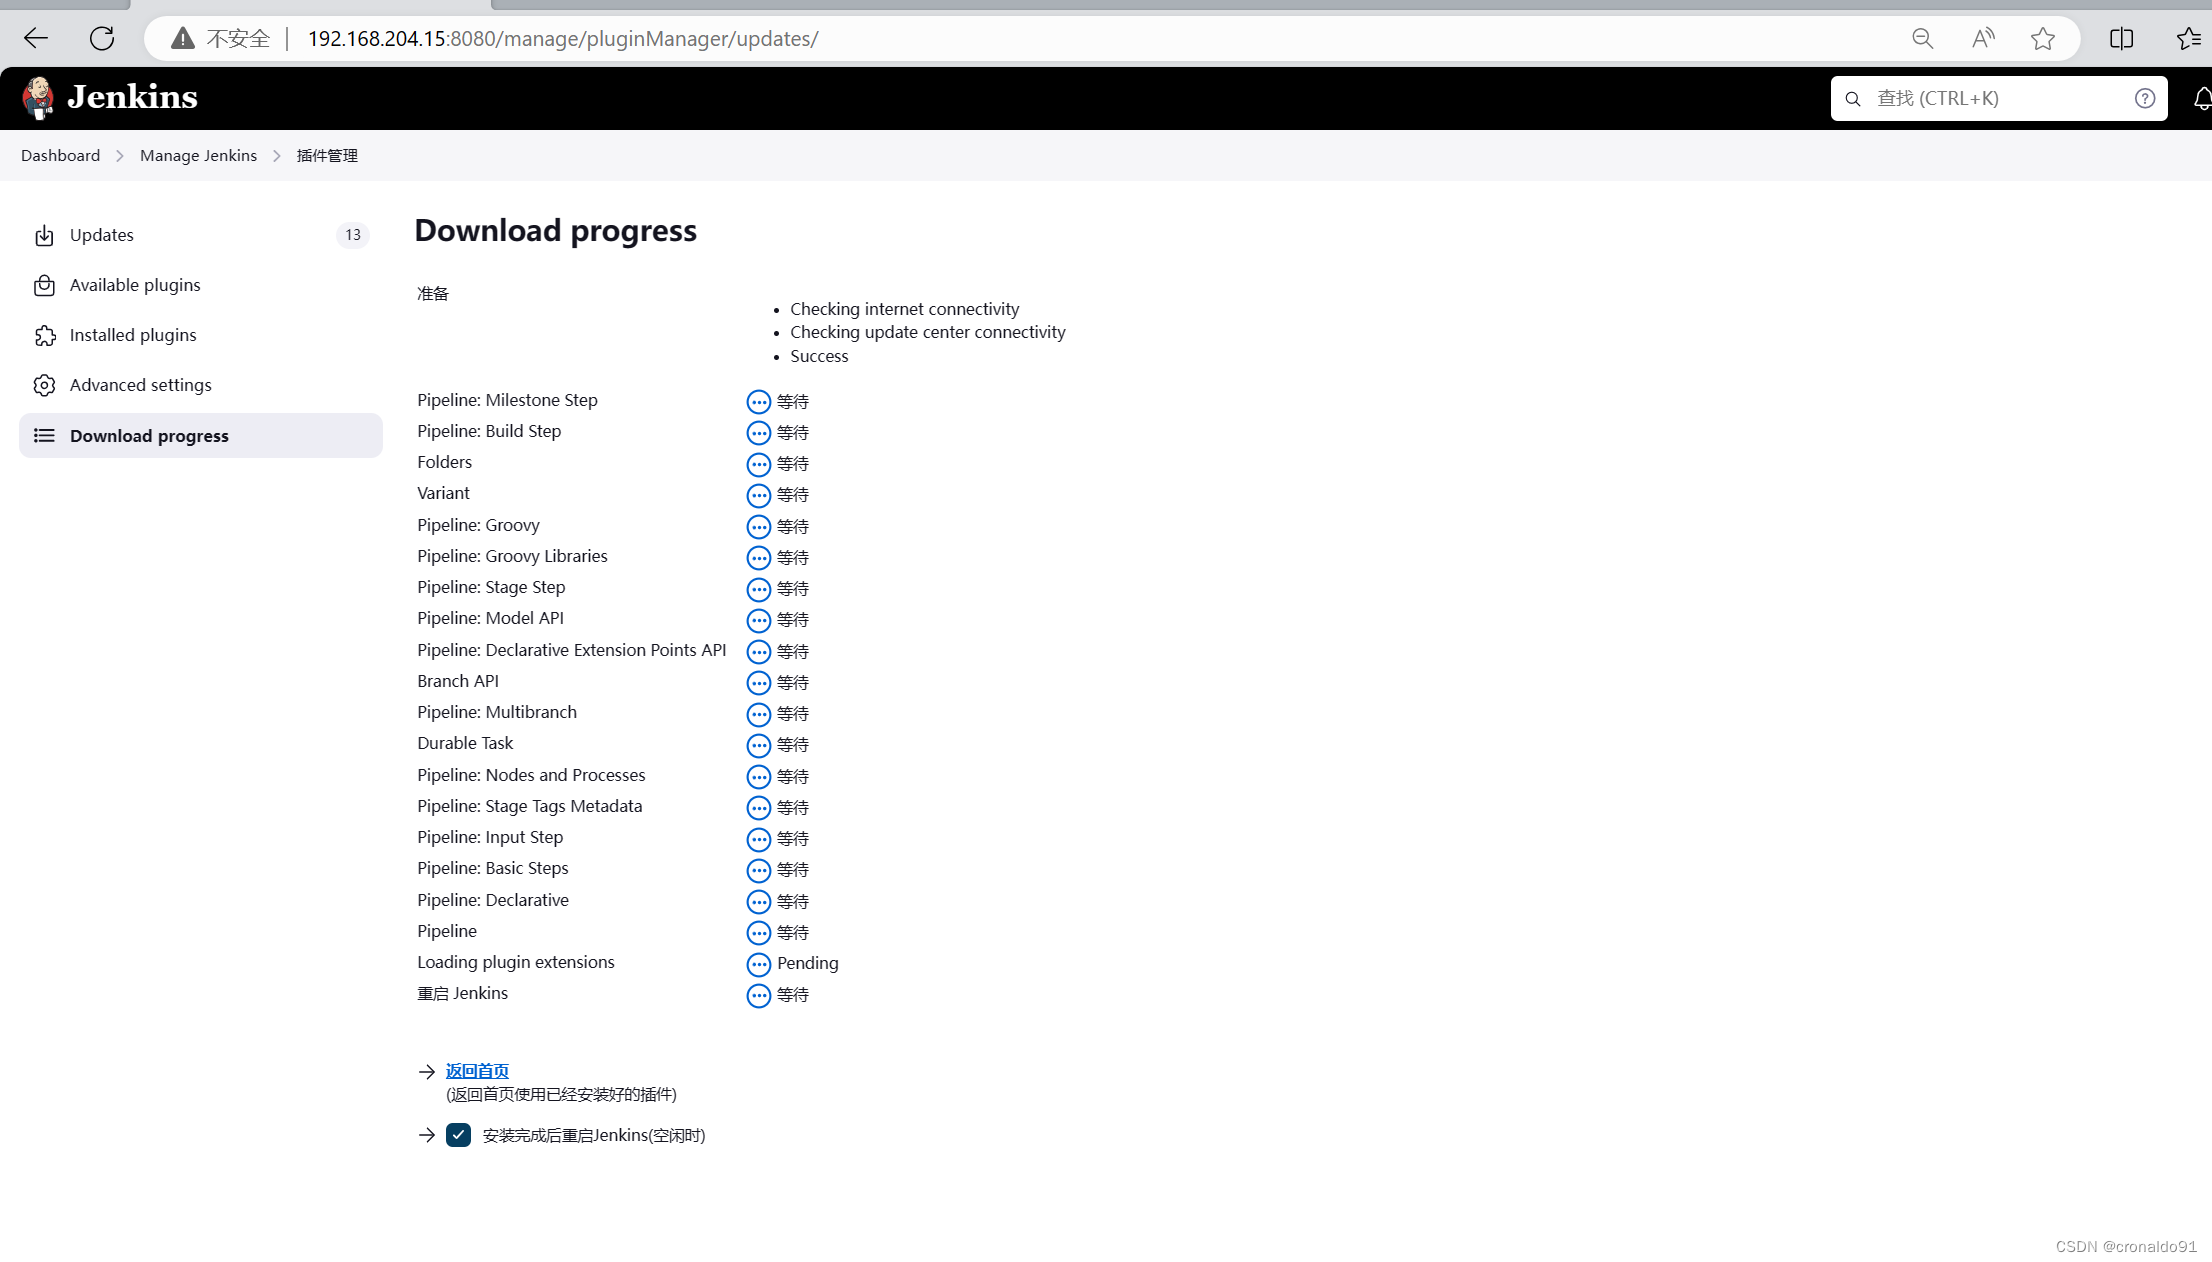2212x1262 pixels.
Task: Click the Pipeline: Stage Step text
Action: coord(491,587)
